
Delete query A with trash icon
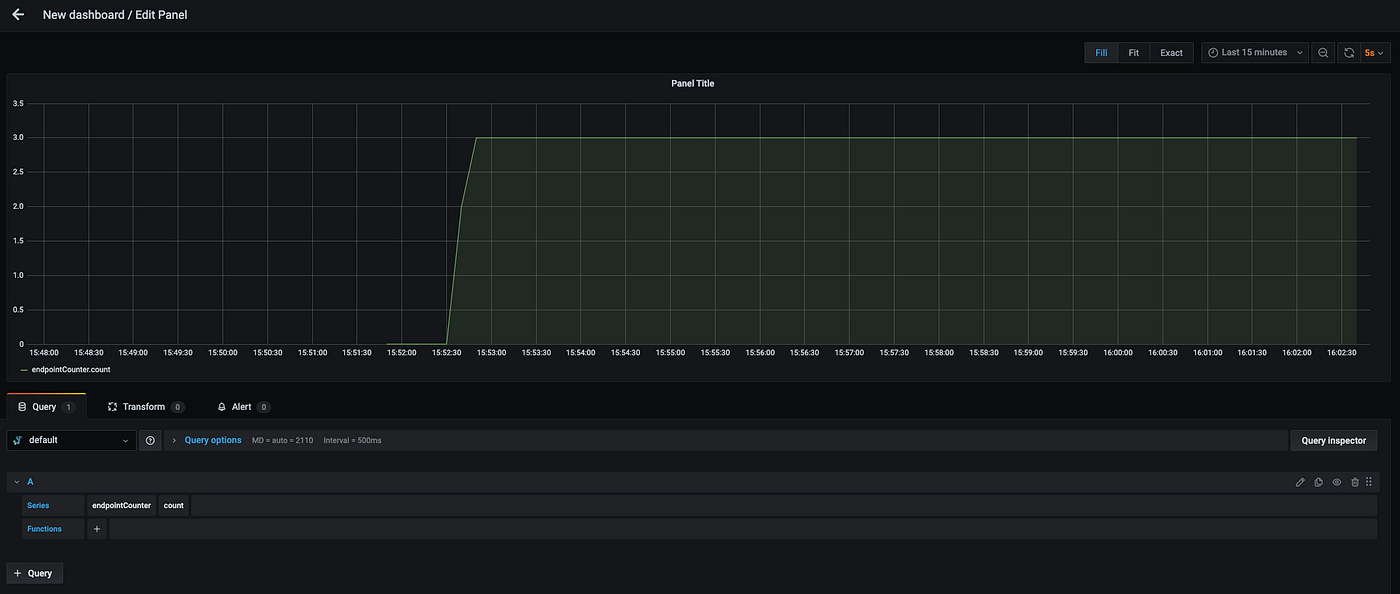click(1354, 482)
